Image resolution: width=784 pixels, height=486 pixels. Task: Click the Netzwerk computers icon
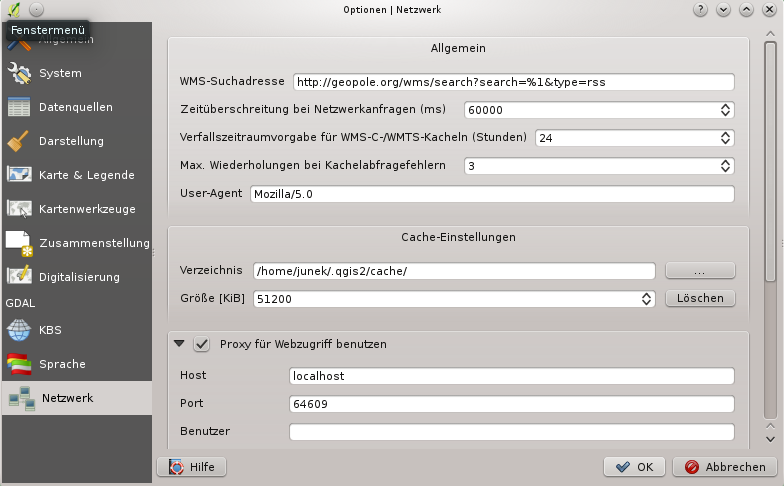[x=22, y=398]
